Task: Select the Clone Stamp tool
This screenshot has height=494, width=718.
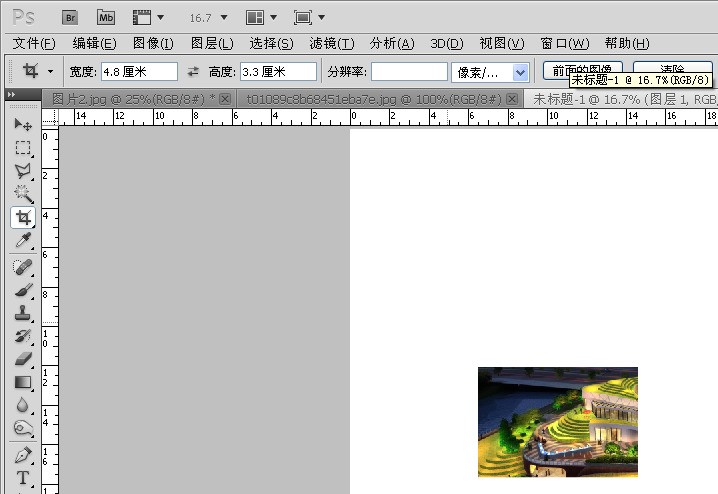Action: pos(23,313)
